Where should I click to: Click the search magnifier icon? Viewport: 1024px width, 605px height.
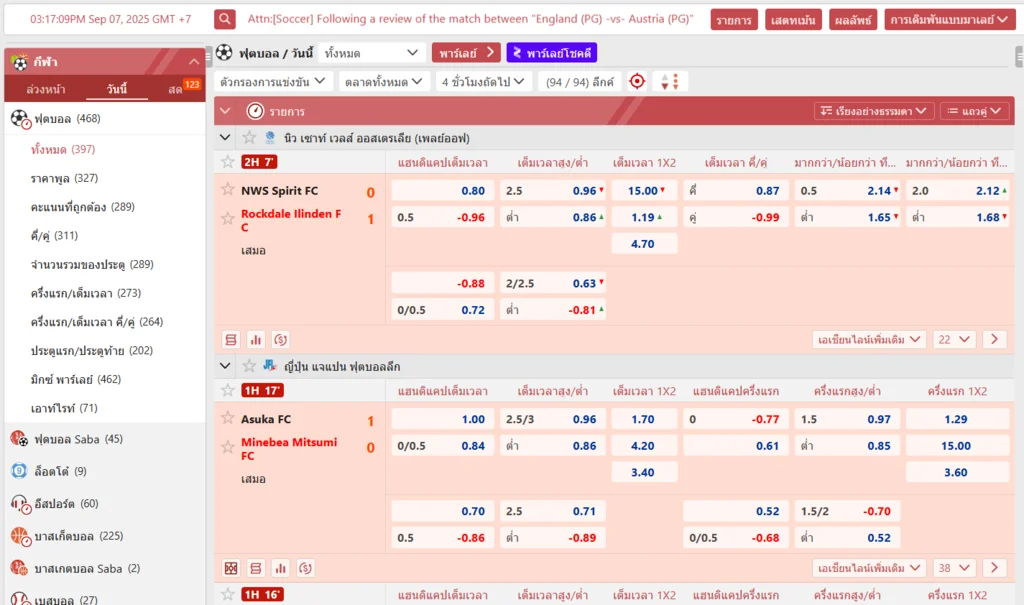click(225, 19)
